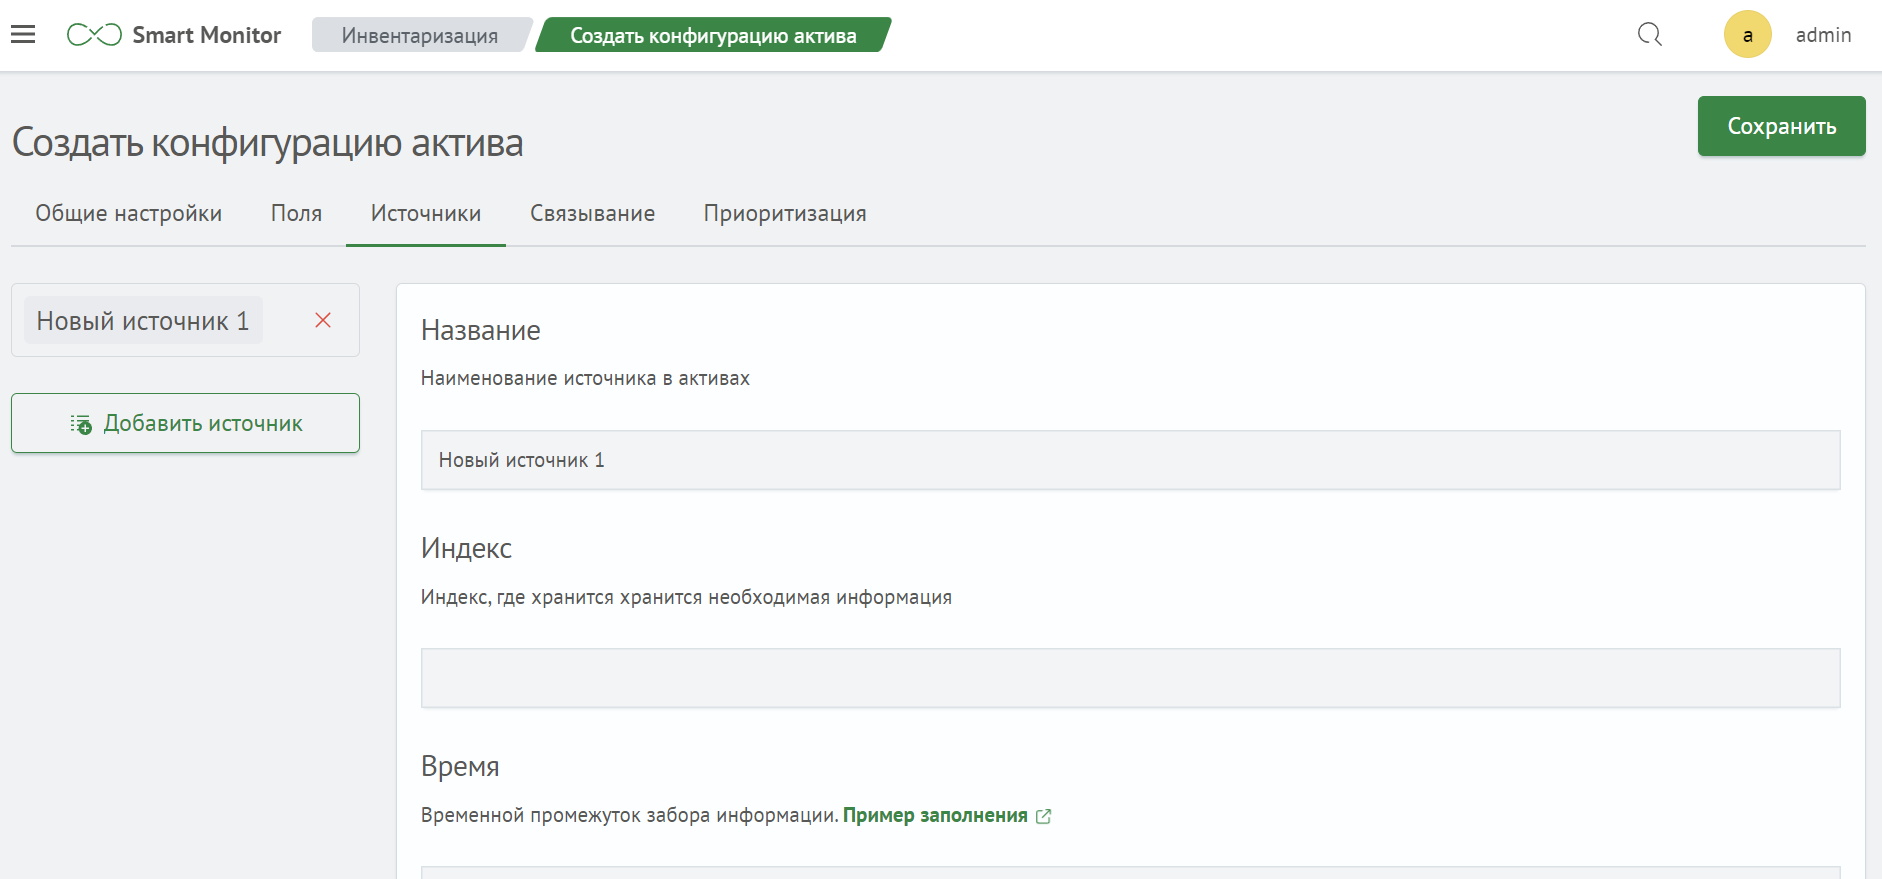Viewport: 1882px width, 879px height.
Task: Open the Пример заполнения link
Action: [x=935, y=815]
